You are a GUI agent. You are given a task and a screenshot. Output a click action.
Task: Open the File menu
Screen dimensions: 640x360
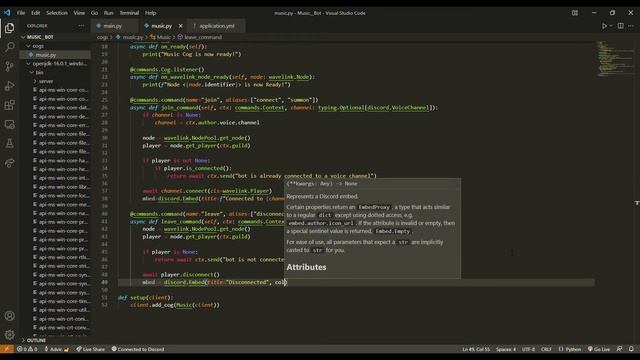[x=21, y=13]
